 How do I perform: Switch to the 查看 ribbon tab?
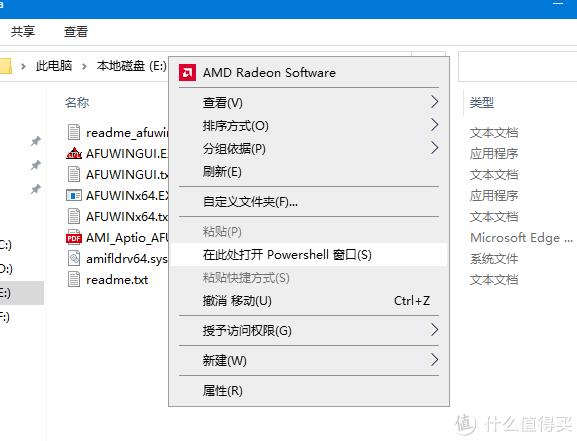pyautogui.click(x=76, y=32)
